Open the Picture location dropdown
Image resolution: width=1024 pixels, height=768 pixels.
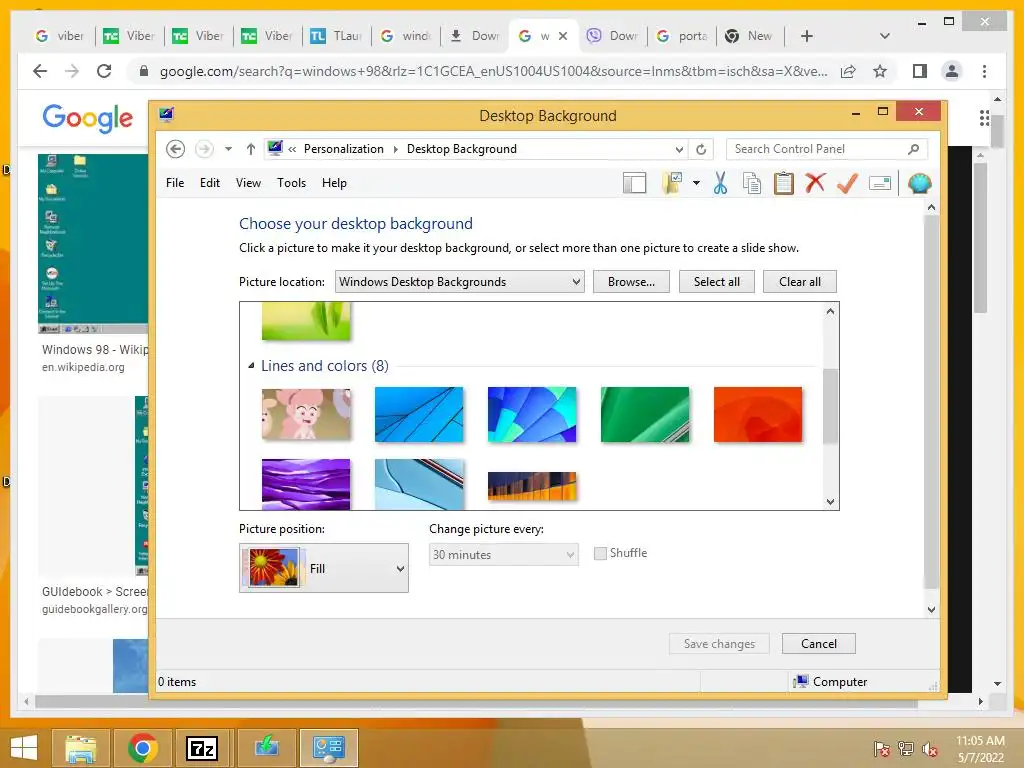(x=460, y=281)
